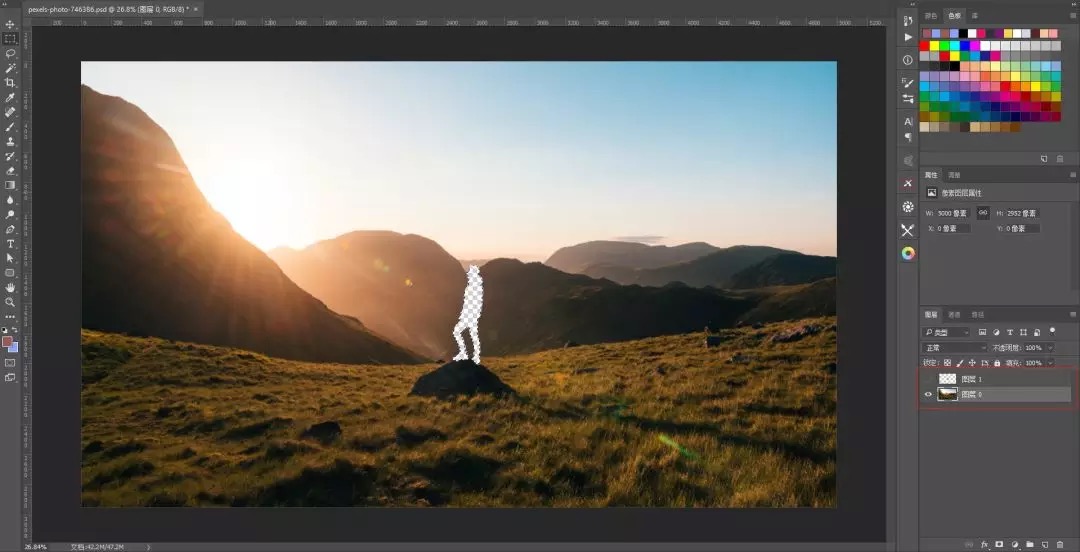Select the Magic Wand tool

[10, 68]
